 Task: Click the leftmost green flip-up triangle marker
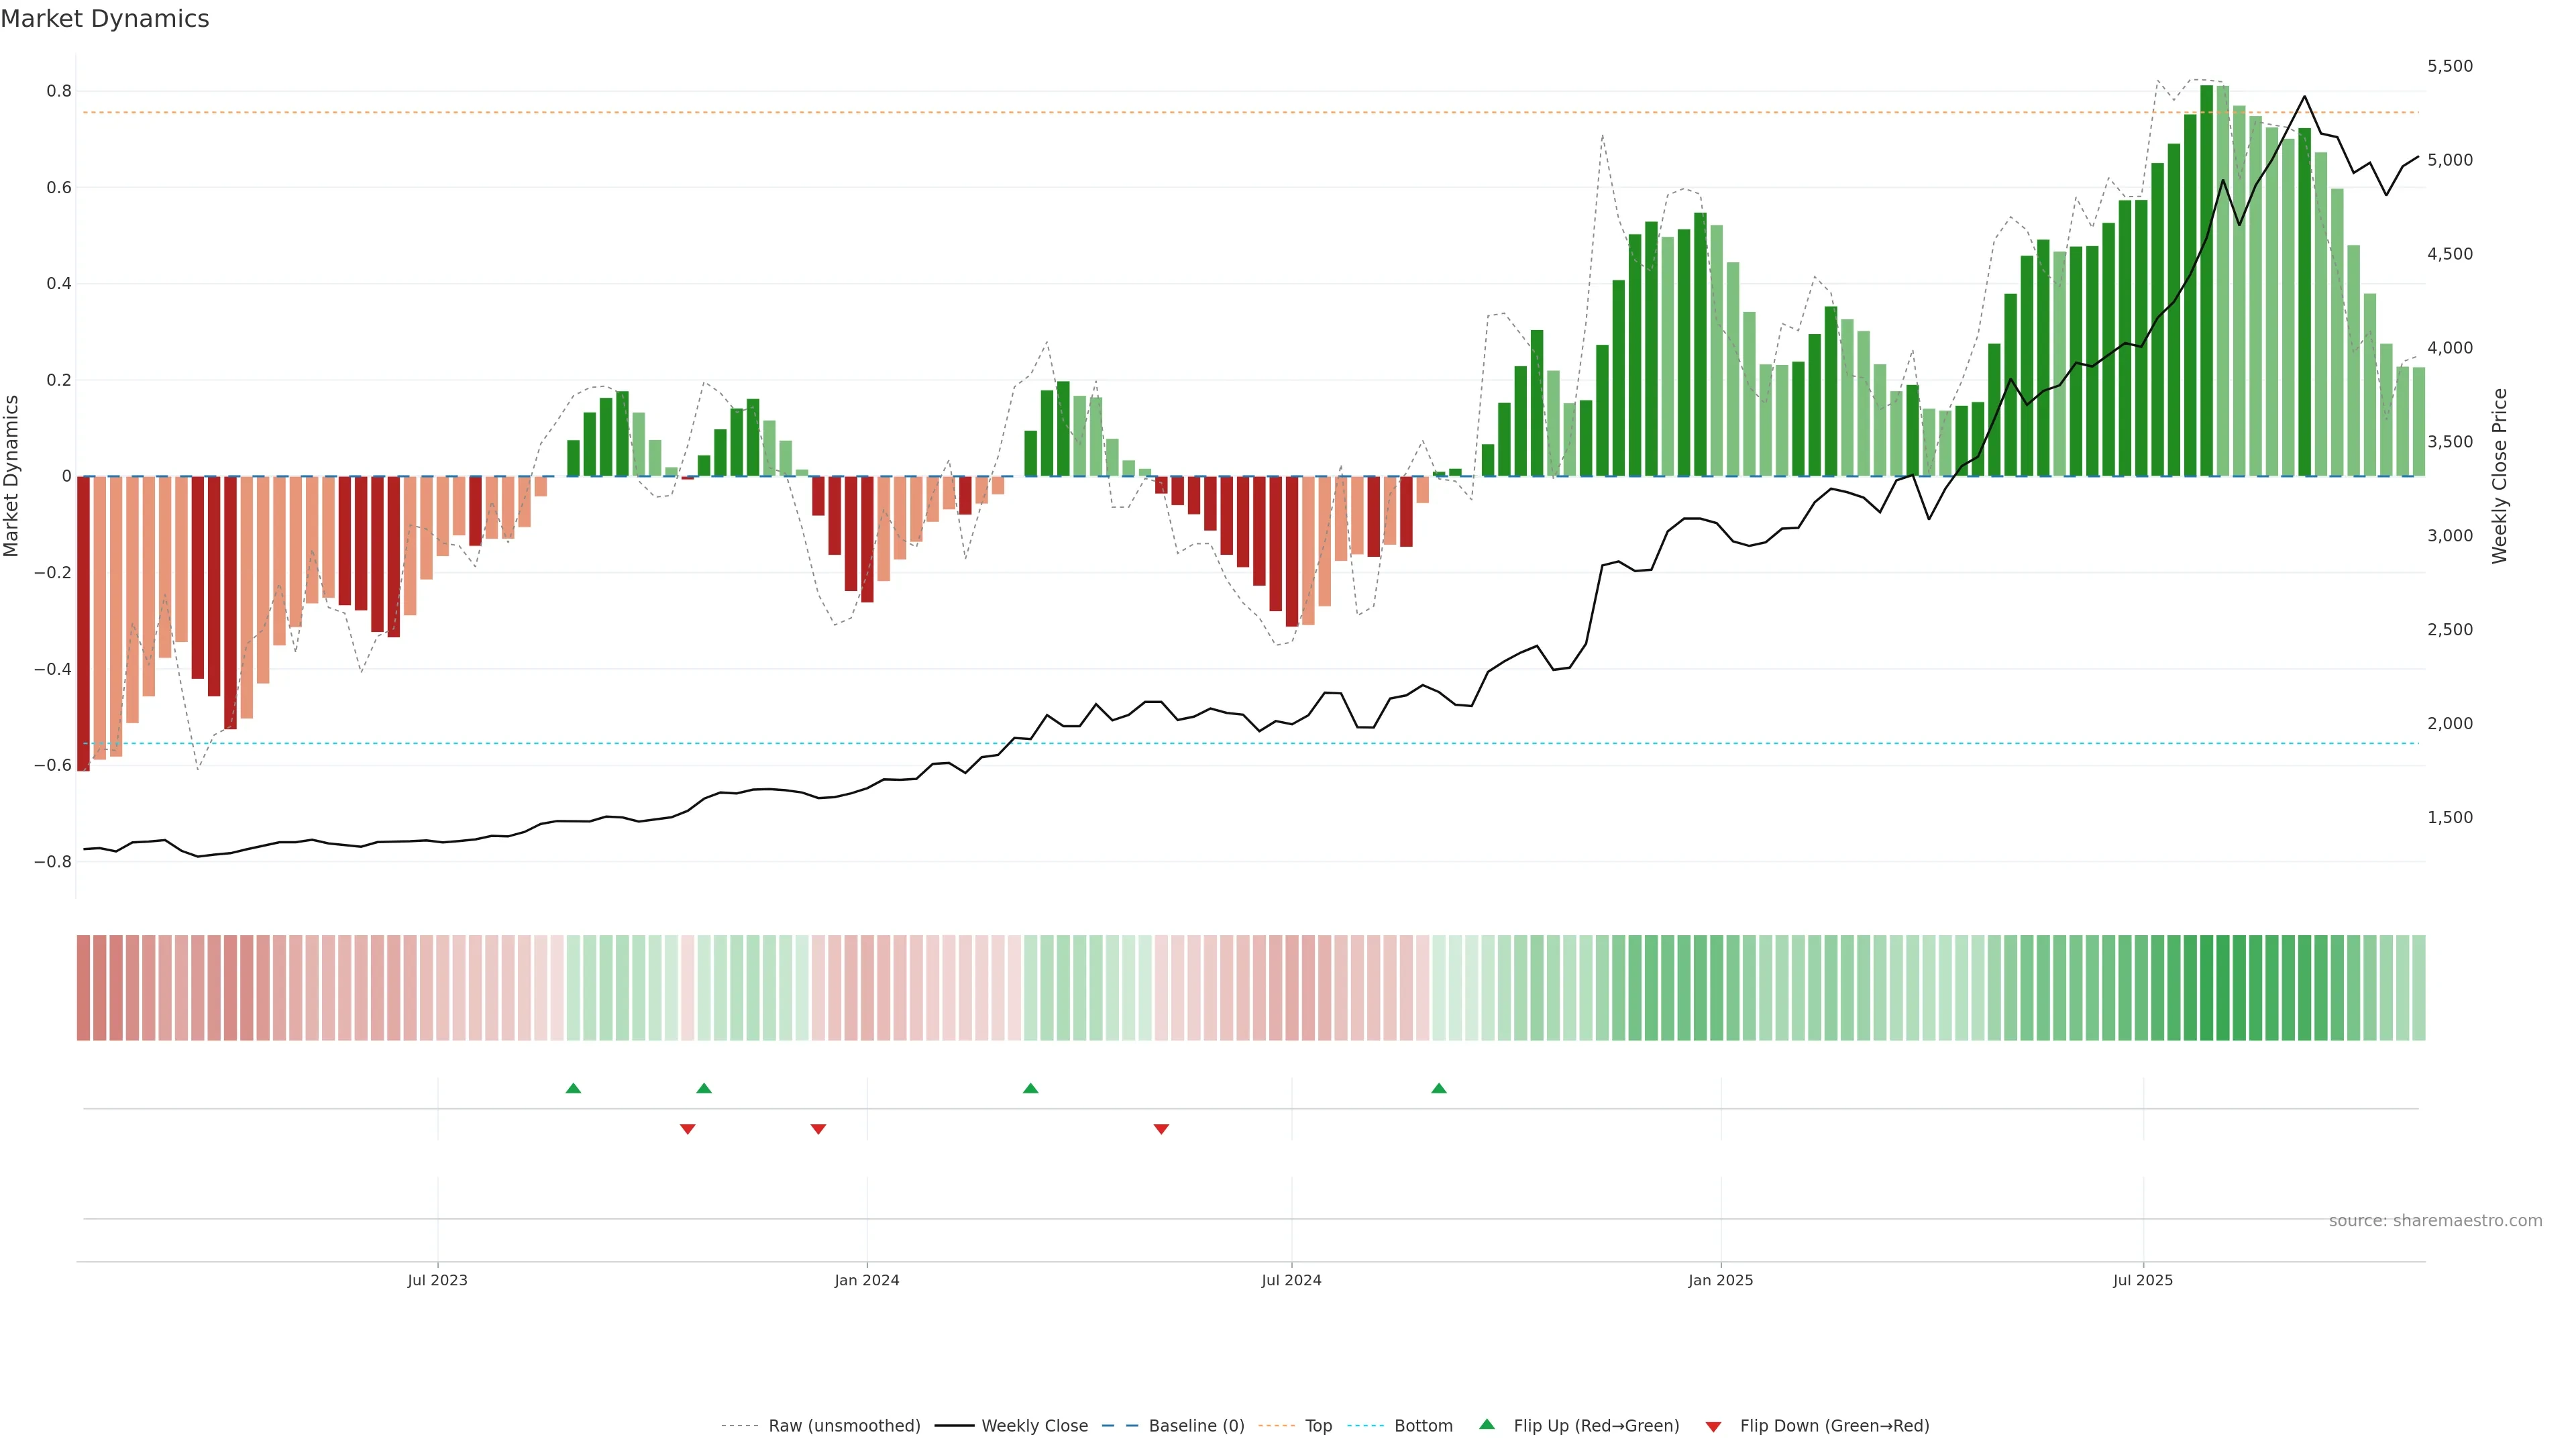tap(573, 1088)
